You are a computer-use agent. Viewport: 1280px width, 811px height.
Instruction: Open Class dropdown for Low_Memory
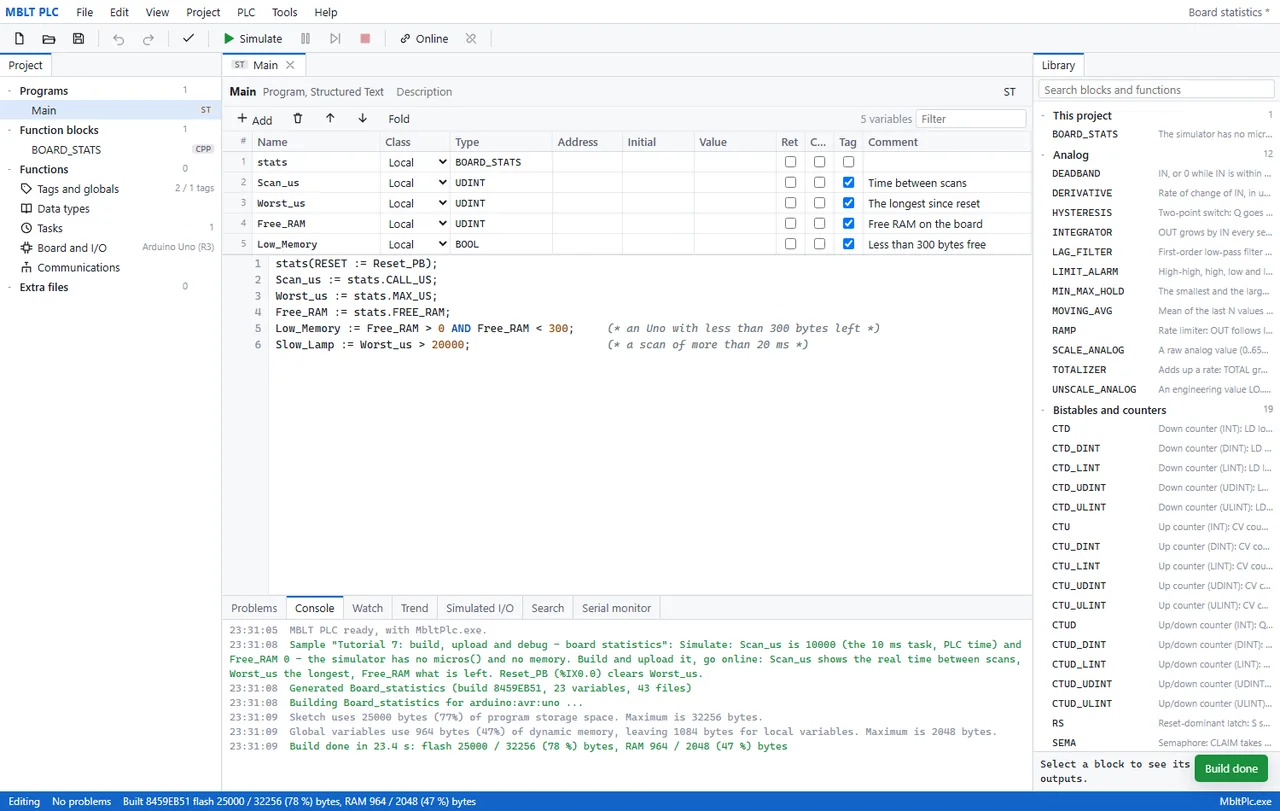tap(416, 244)
